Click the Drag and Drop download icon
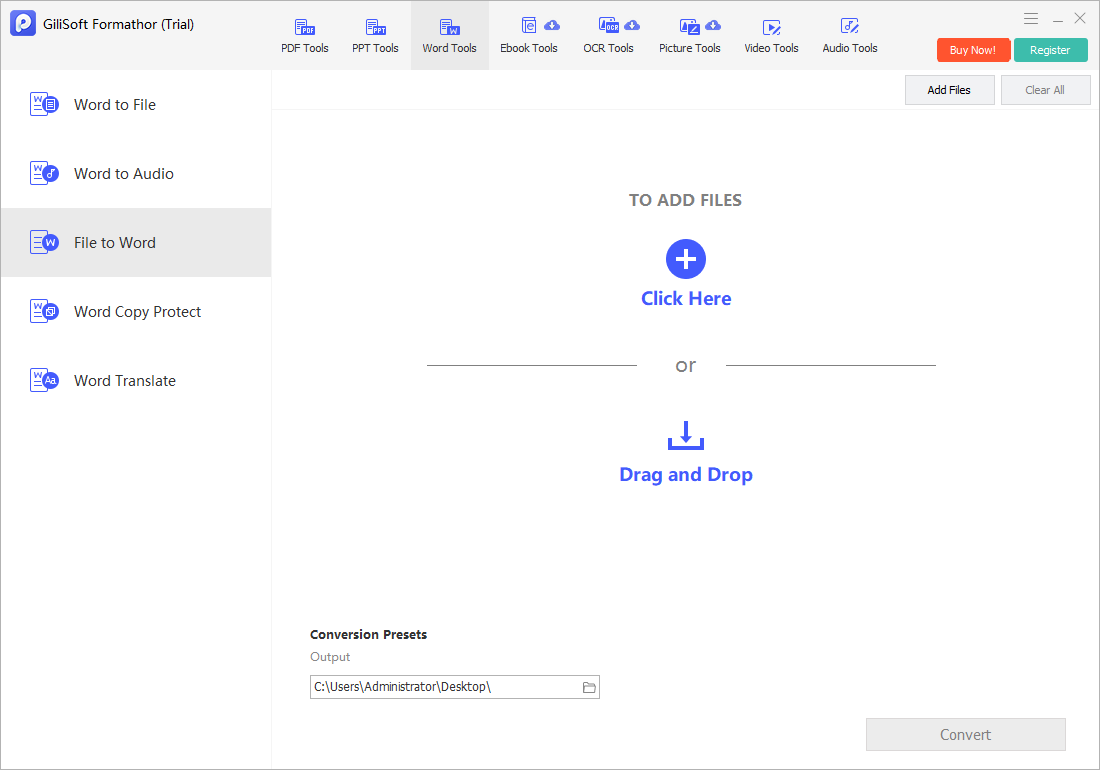The width and height of the screenshot is (1100, 770). coord(685,435)
